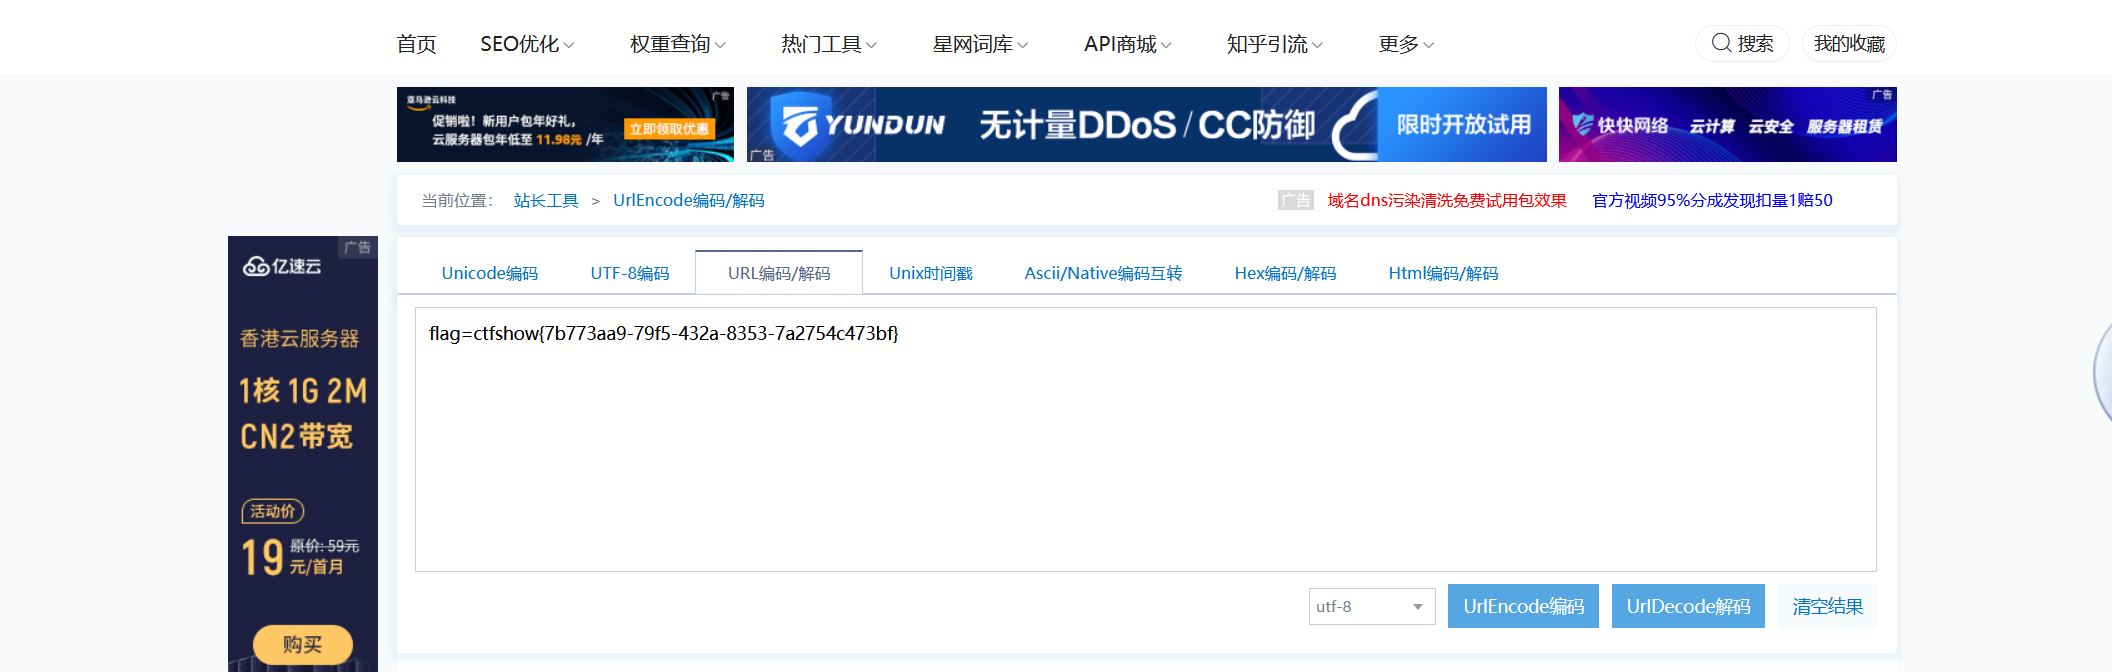Switch to Hex编码/解码 tab
The width and height of the screenshot is (2112, 672).
pos(1285,273)
